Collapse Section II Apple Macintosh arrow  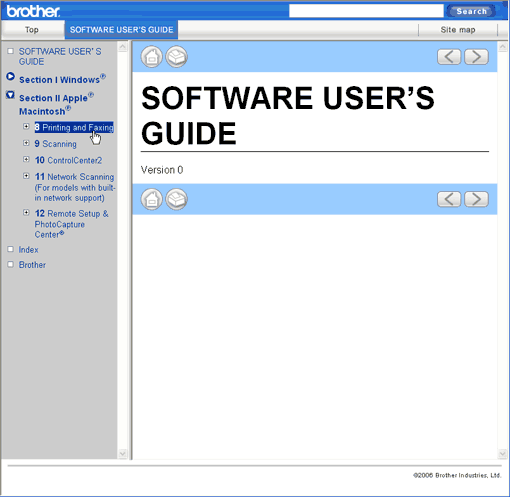tap(10, 95)
